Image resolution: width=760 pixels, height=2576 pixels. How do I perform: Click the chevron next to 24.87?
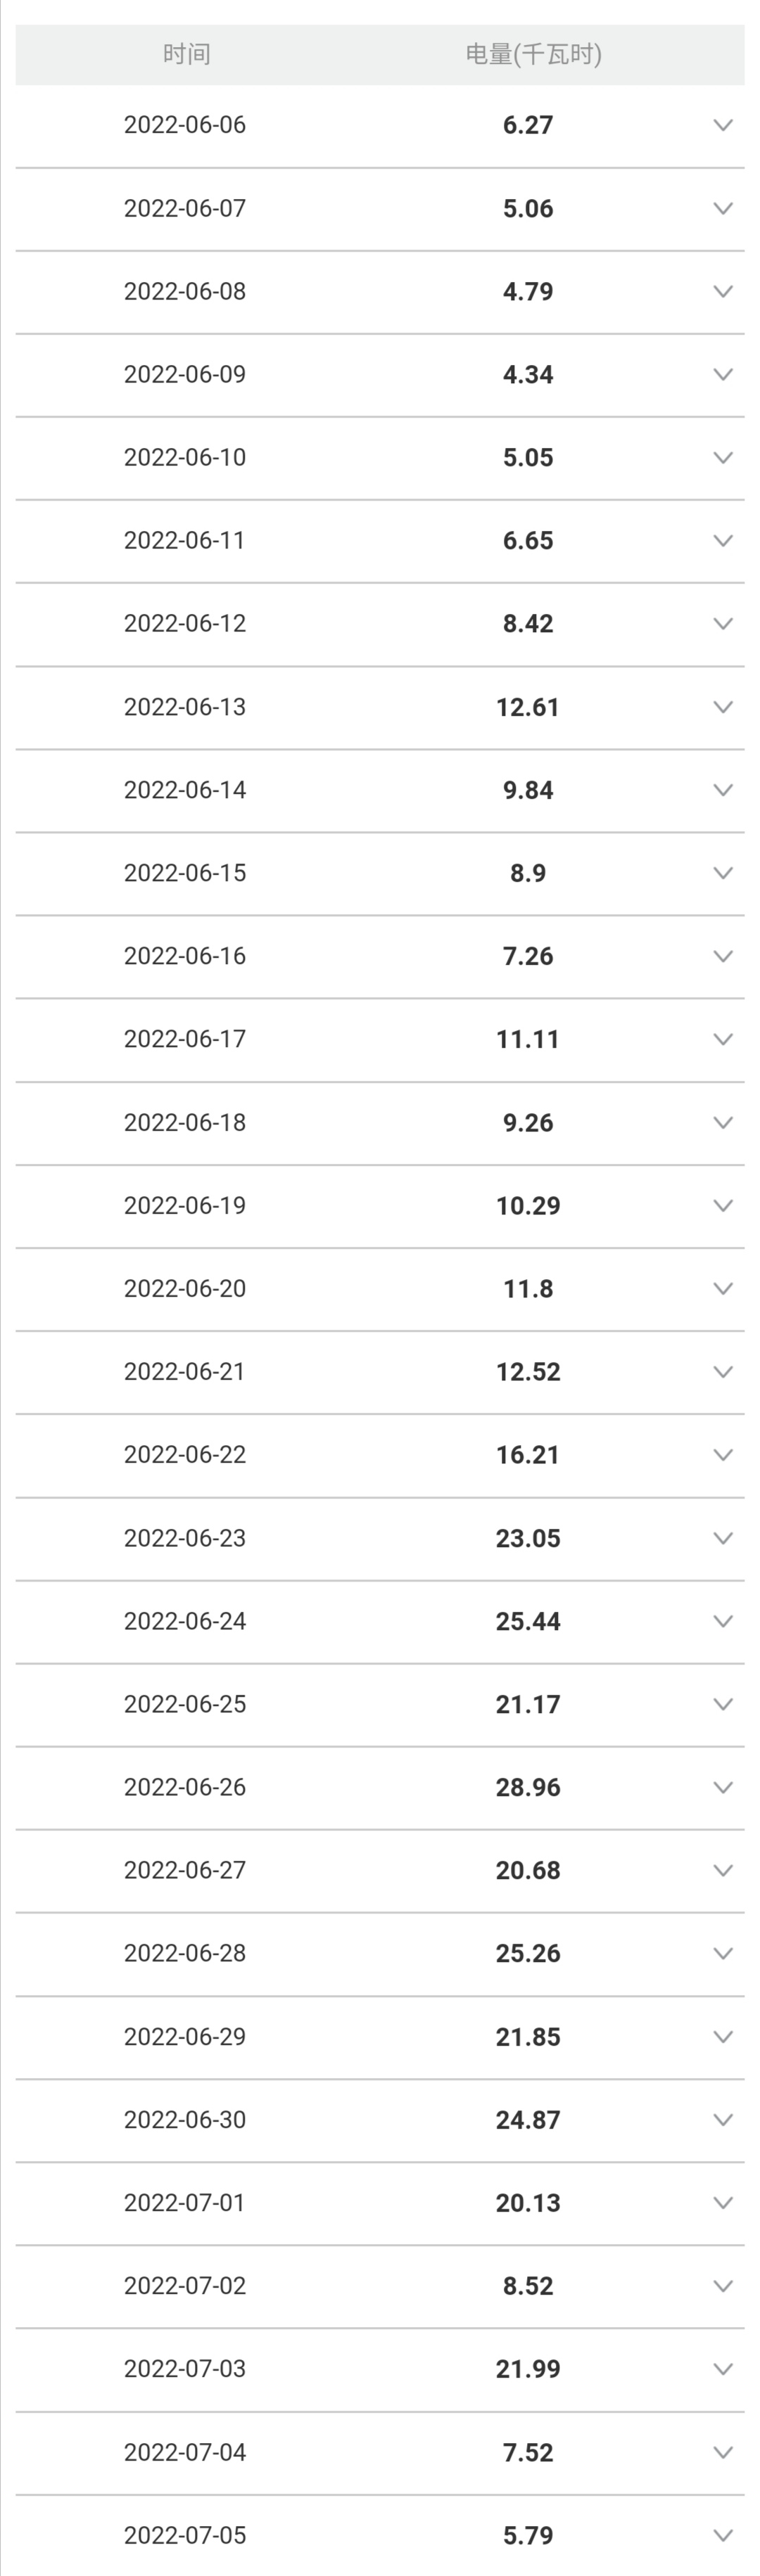[723, 2119]
